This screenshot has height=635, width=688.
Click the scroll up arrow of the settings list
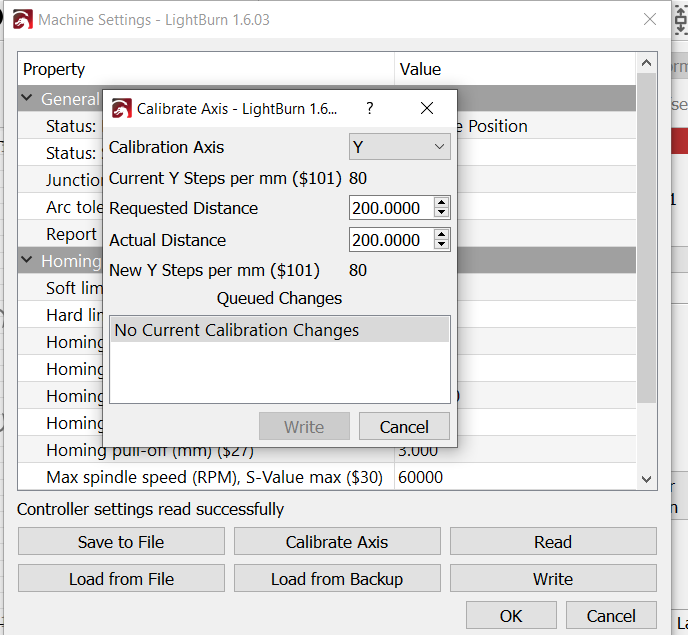[x=646, y=63]
